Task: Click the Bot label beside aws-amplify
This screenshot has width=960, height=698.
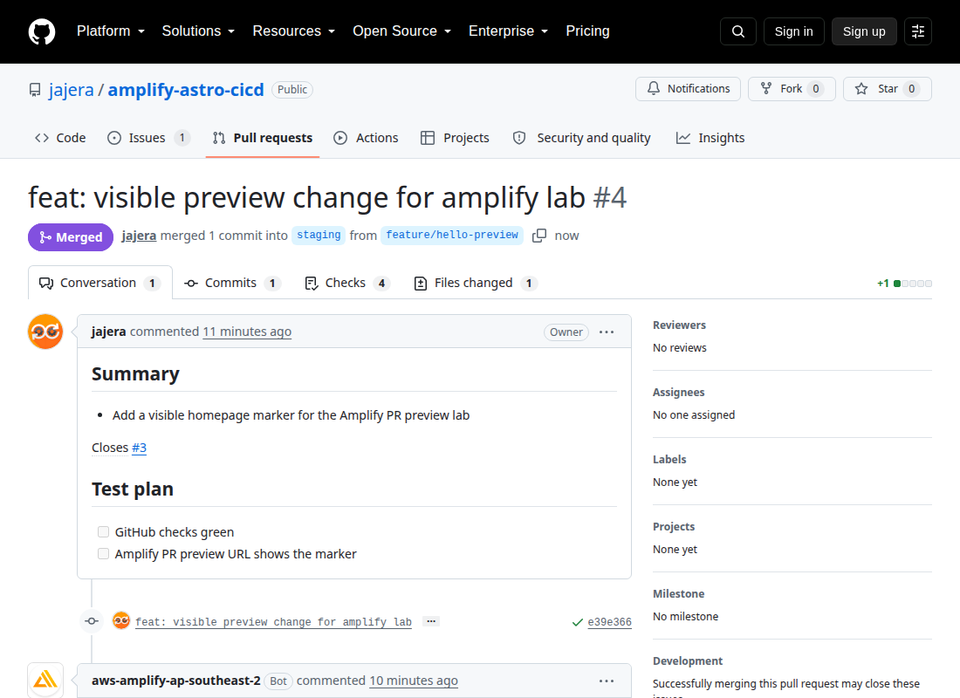Action: [x=278, y=681]
